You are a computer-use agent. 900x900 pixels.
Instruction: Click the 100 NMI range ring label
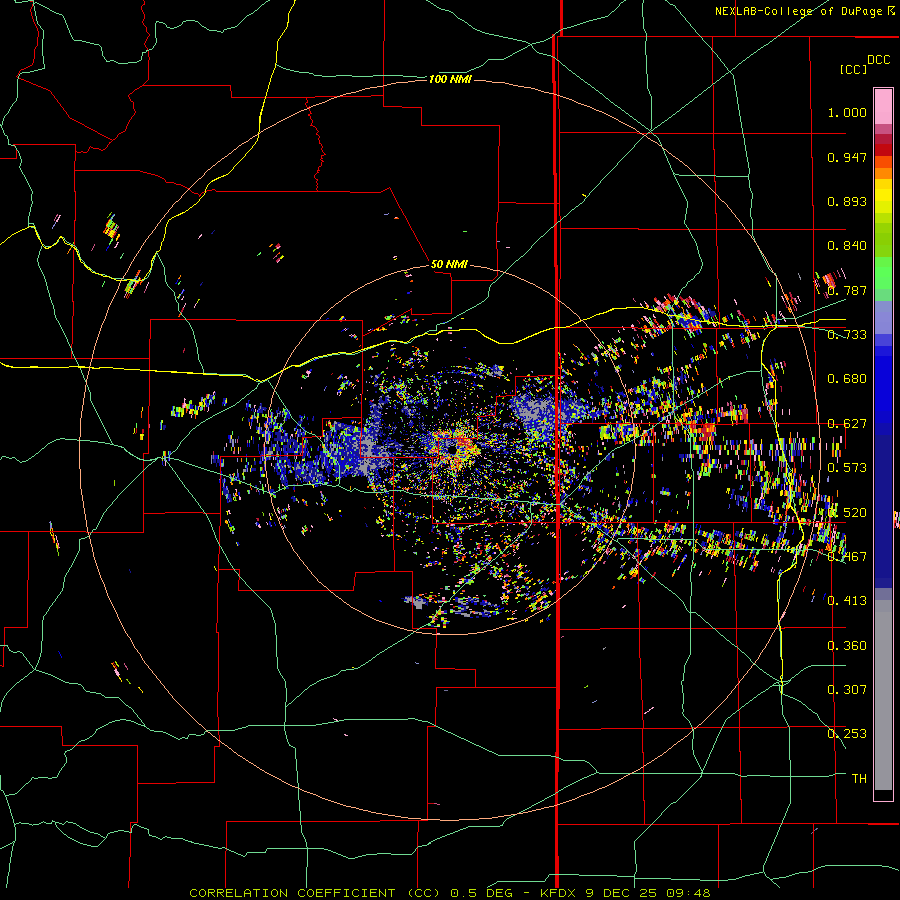(450, 79)
